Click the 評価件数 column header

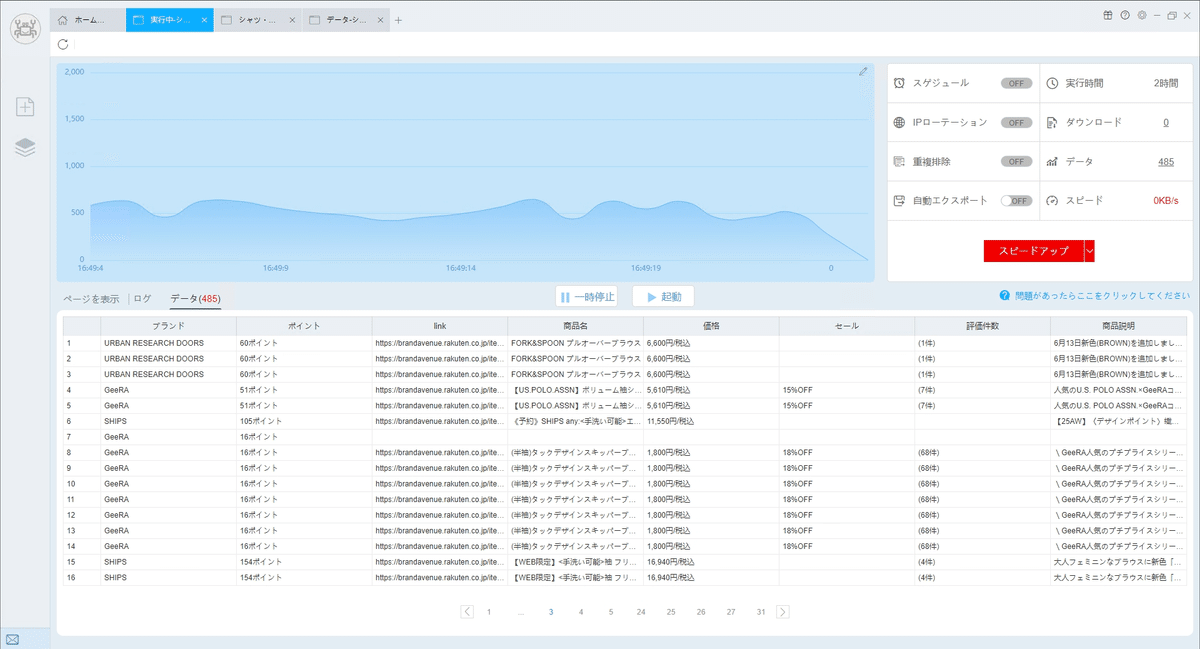982,326
